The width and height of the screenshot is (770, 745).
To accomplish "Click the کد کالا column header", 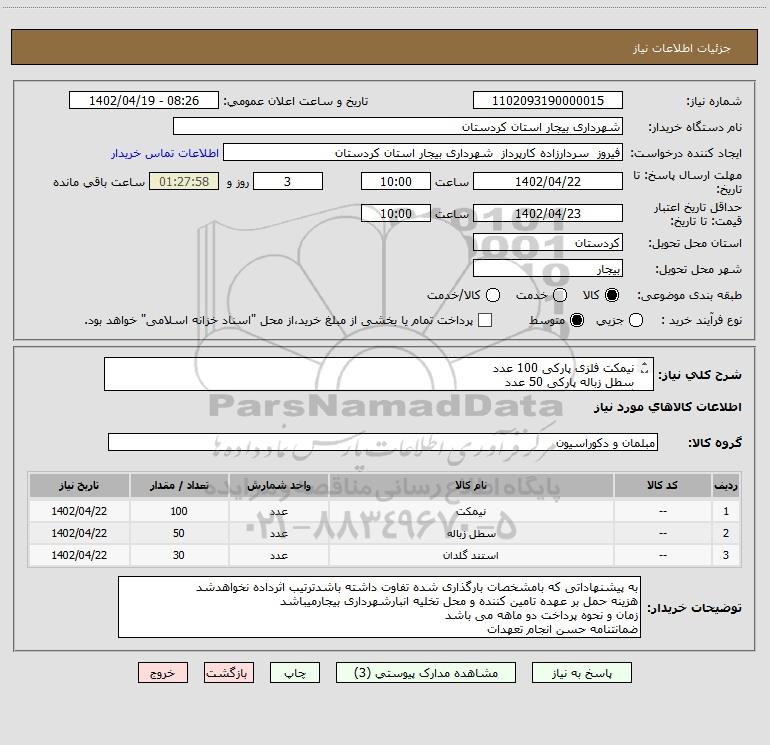I will pyautogui.click(x=662, y=485).
